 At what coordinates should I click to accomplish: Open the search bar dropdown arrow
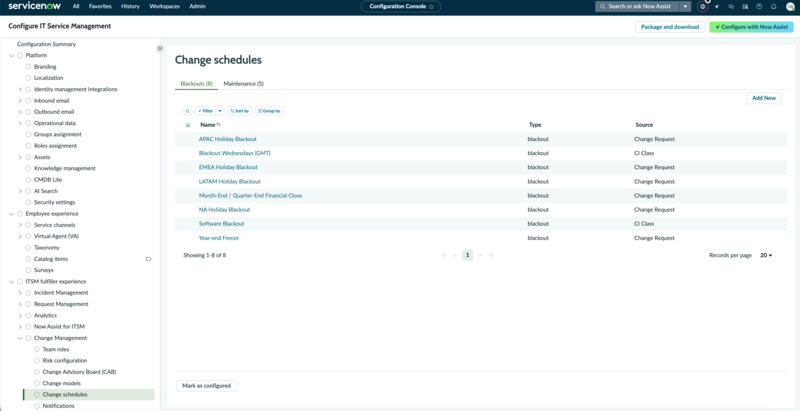pos(686,7)
